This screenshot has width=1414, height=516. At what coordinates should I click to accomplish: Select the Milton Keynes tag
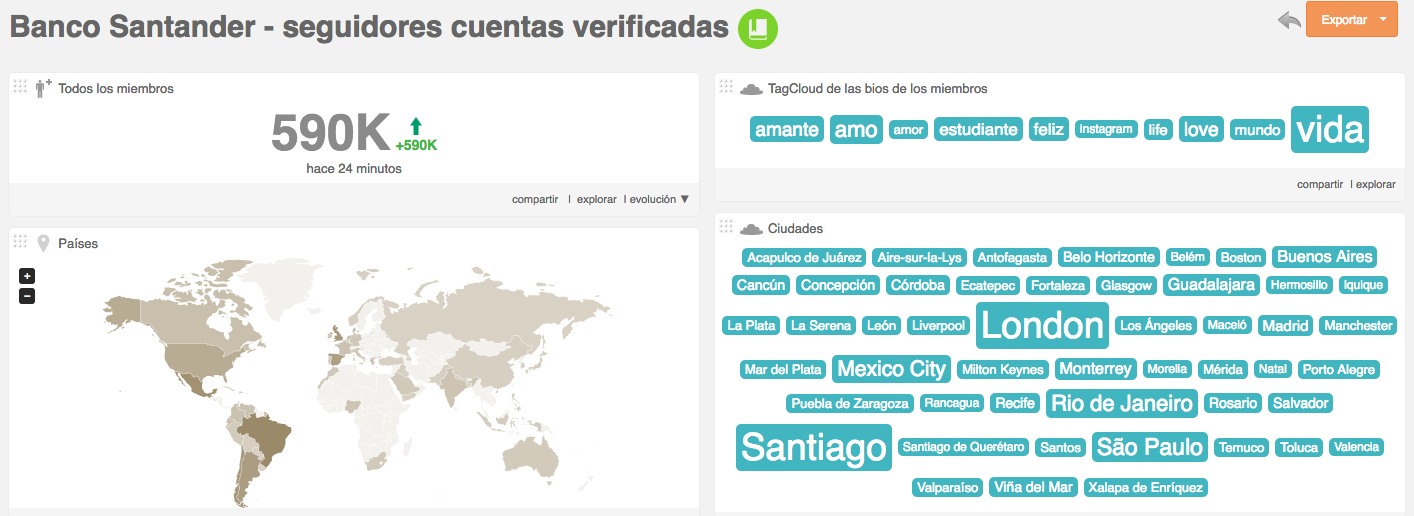coord(1002,370)
